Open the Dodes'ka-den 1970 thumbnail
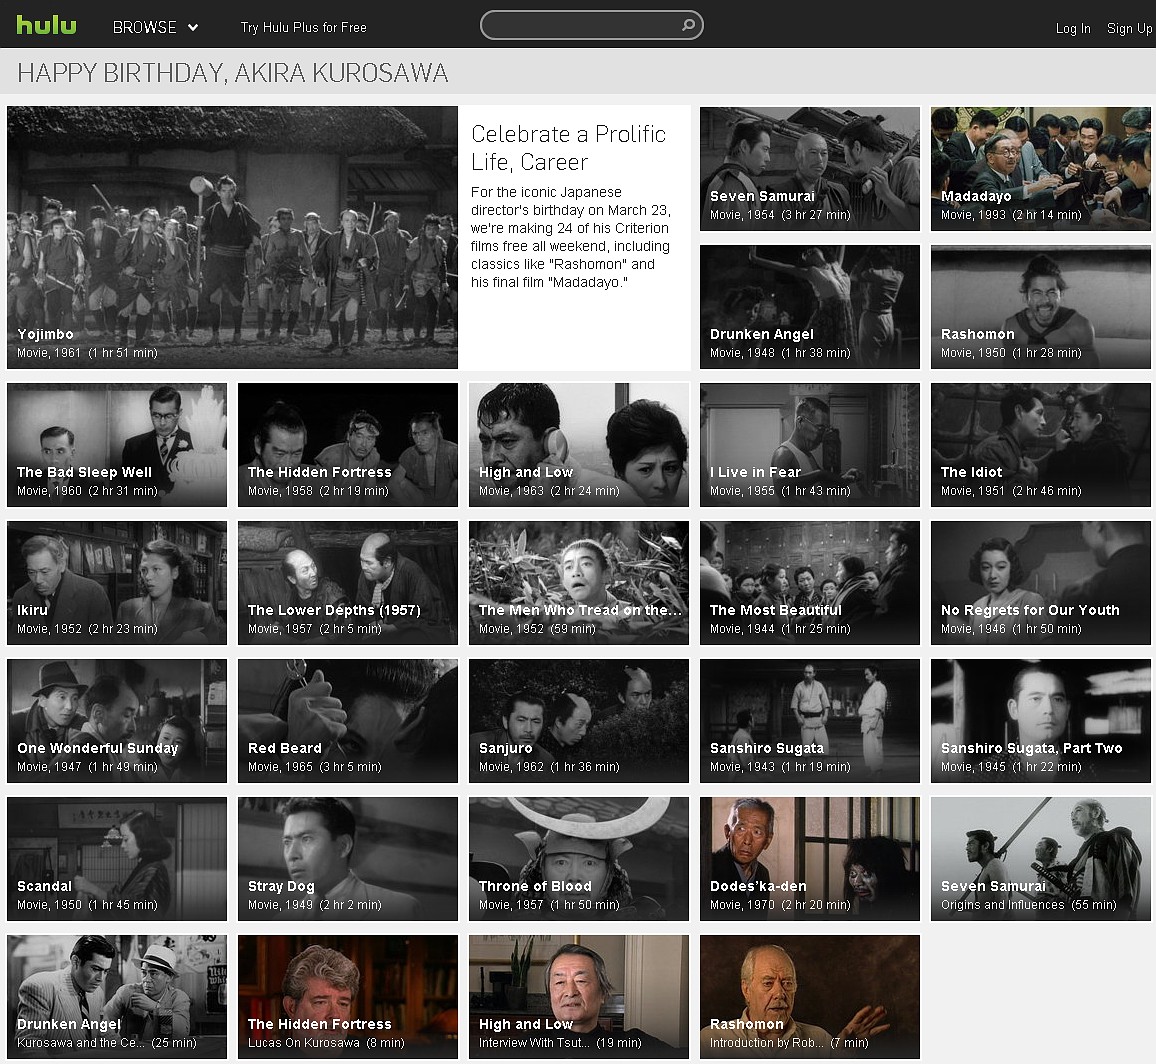 pos(809,858)
